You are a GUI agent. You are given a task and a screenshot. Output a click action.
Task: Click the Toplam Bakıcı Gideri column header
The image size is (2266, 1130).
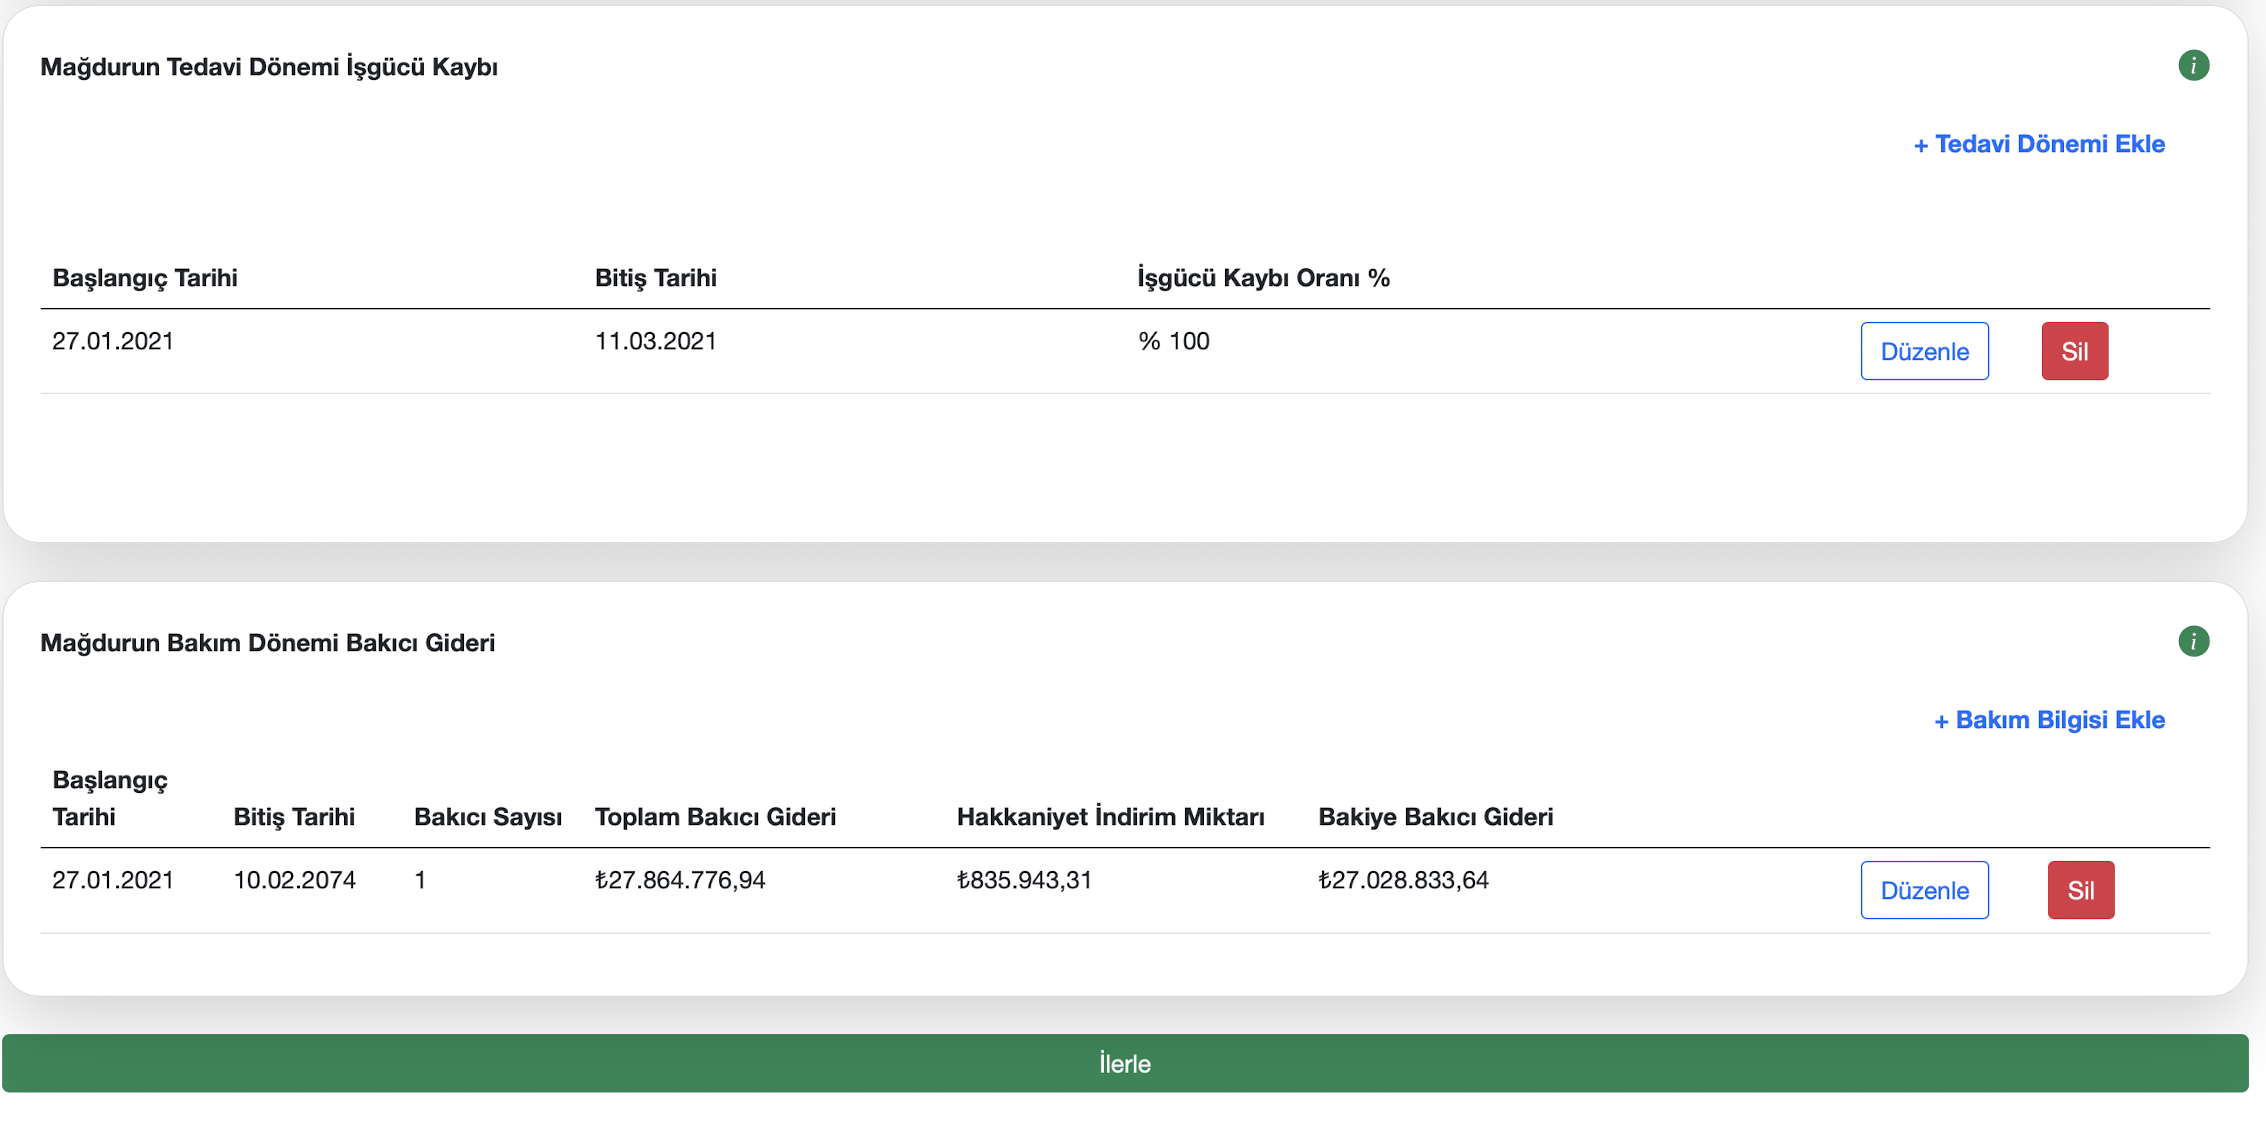tap(715, 817)
